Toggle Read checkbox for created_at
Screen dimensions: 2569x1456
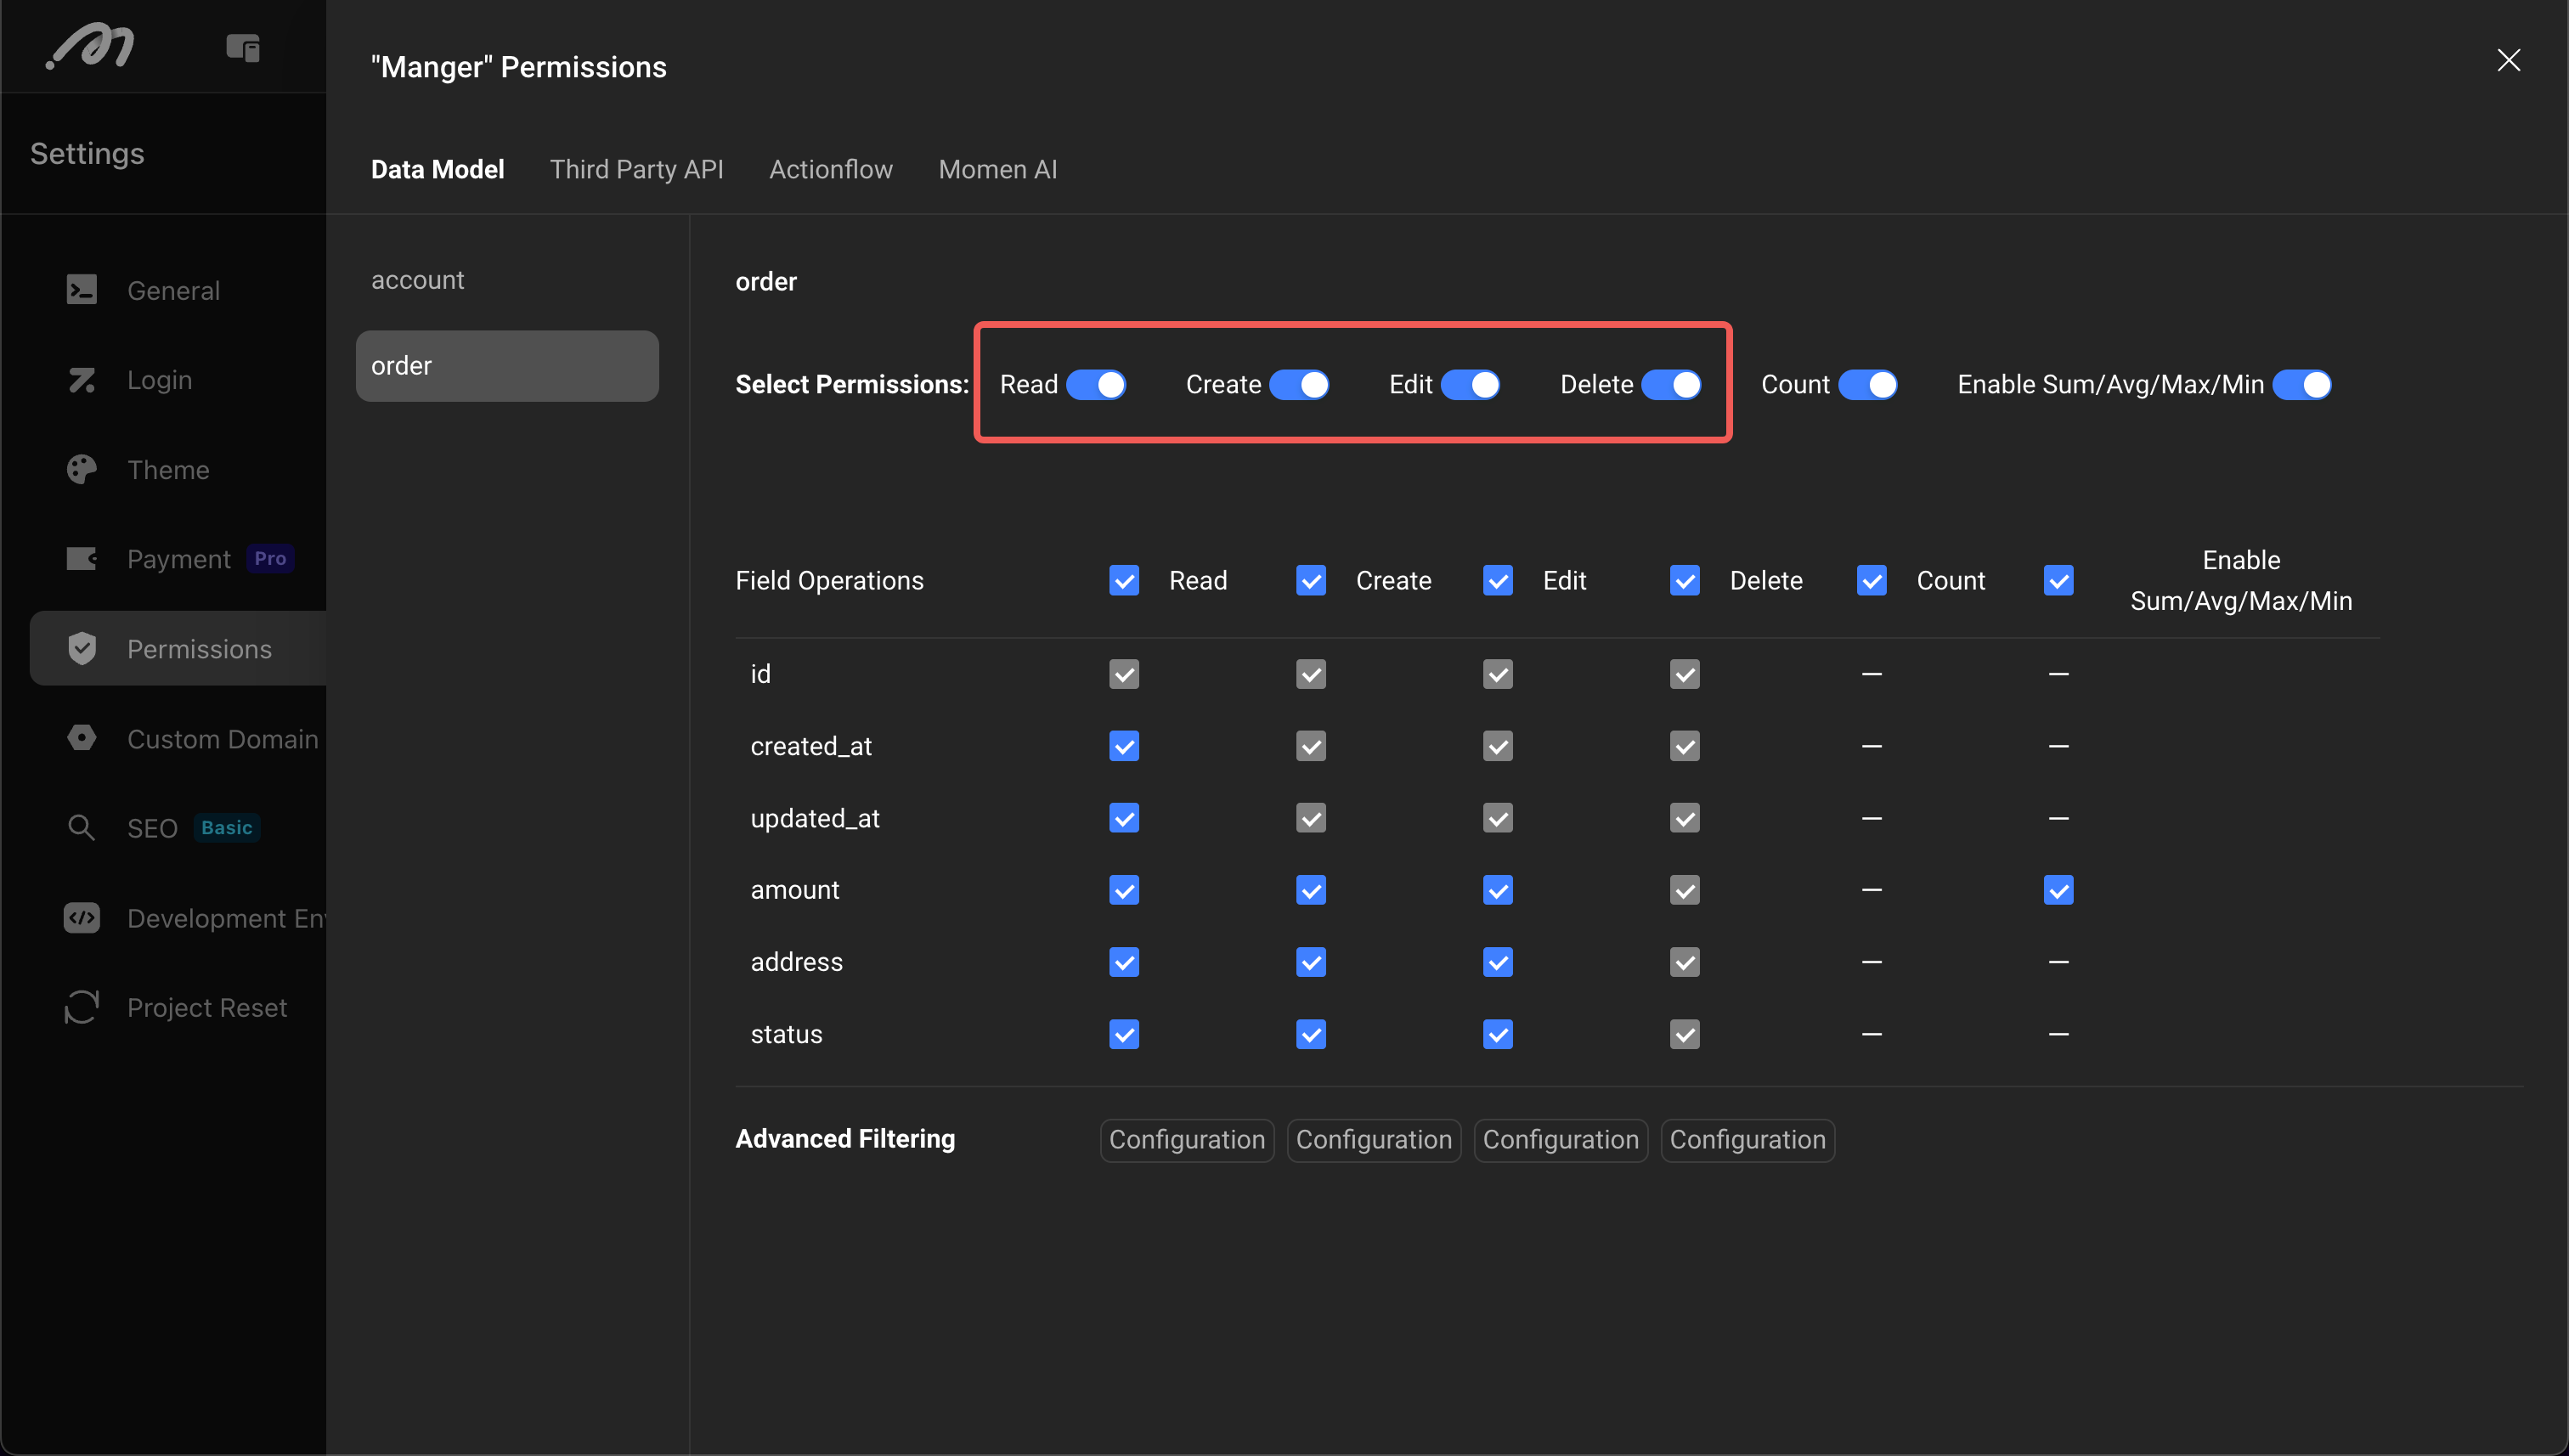tap(1124, 746)
